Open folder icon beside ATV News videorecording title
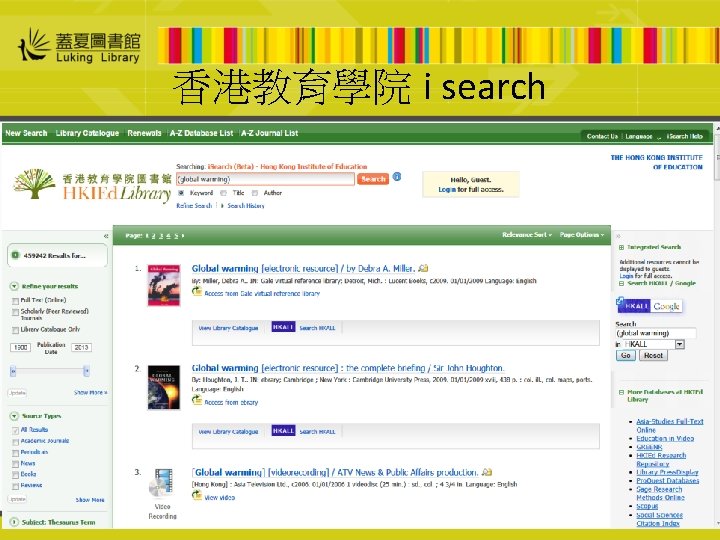The width and height of the screenshot is (720, 540). [x=487, y=472]
